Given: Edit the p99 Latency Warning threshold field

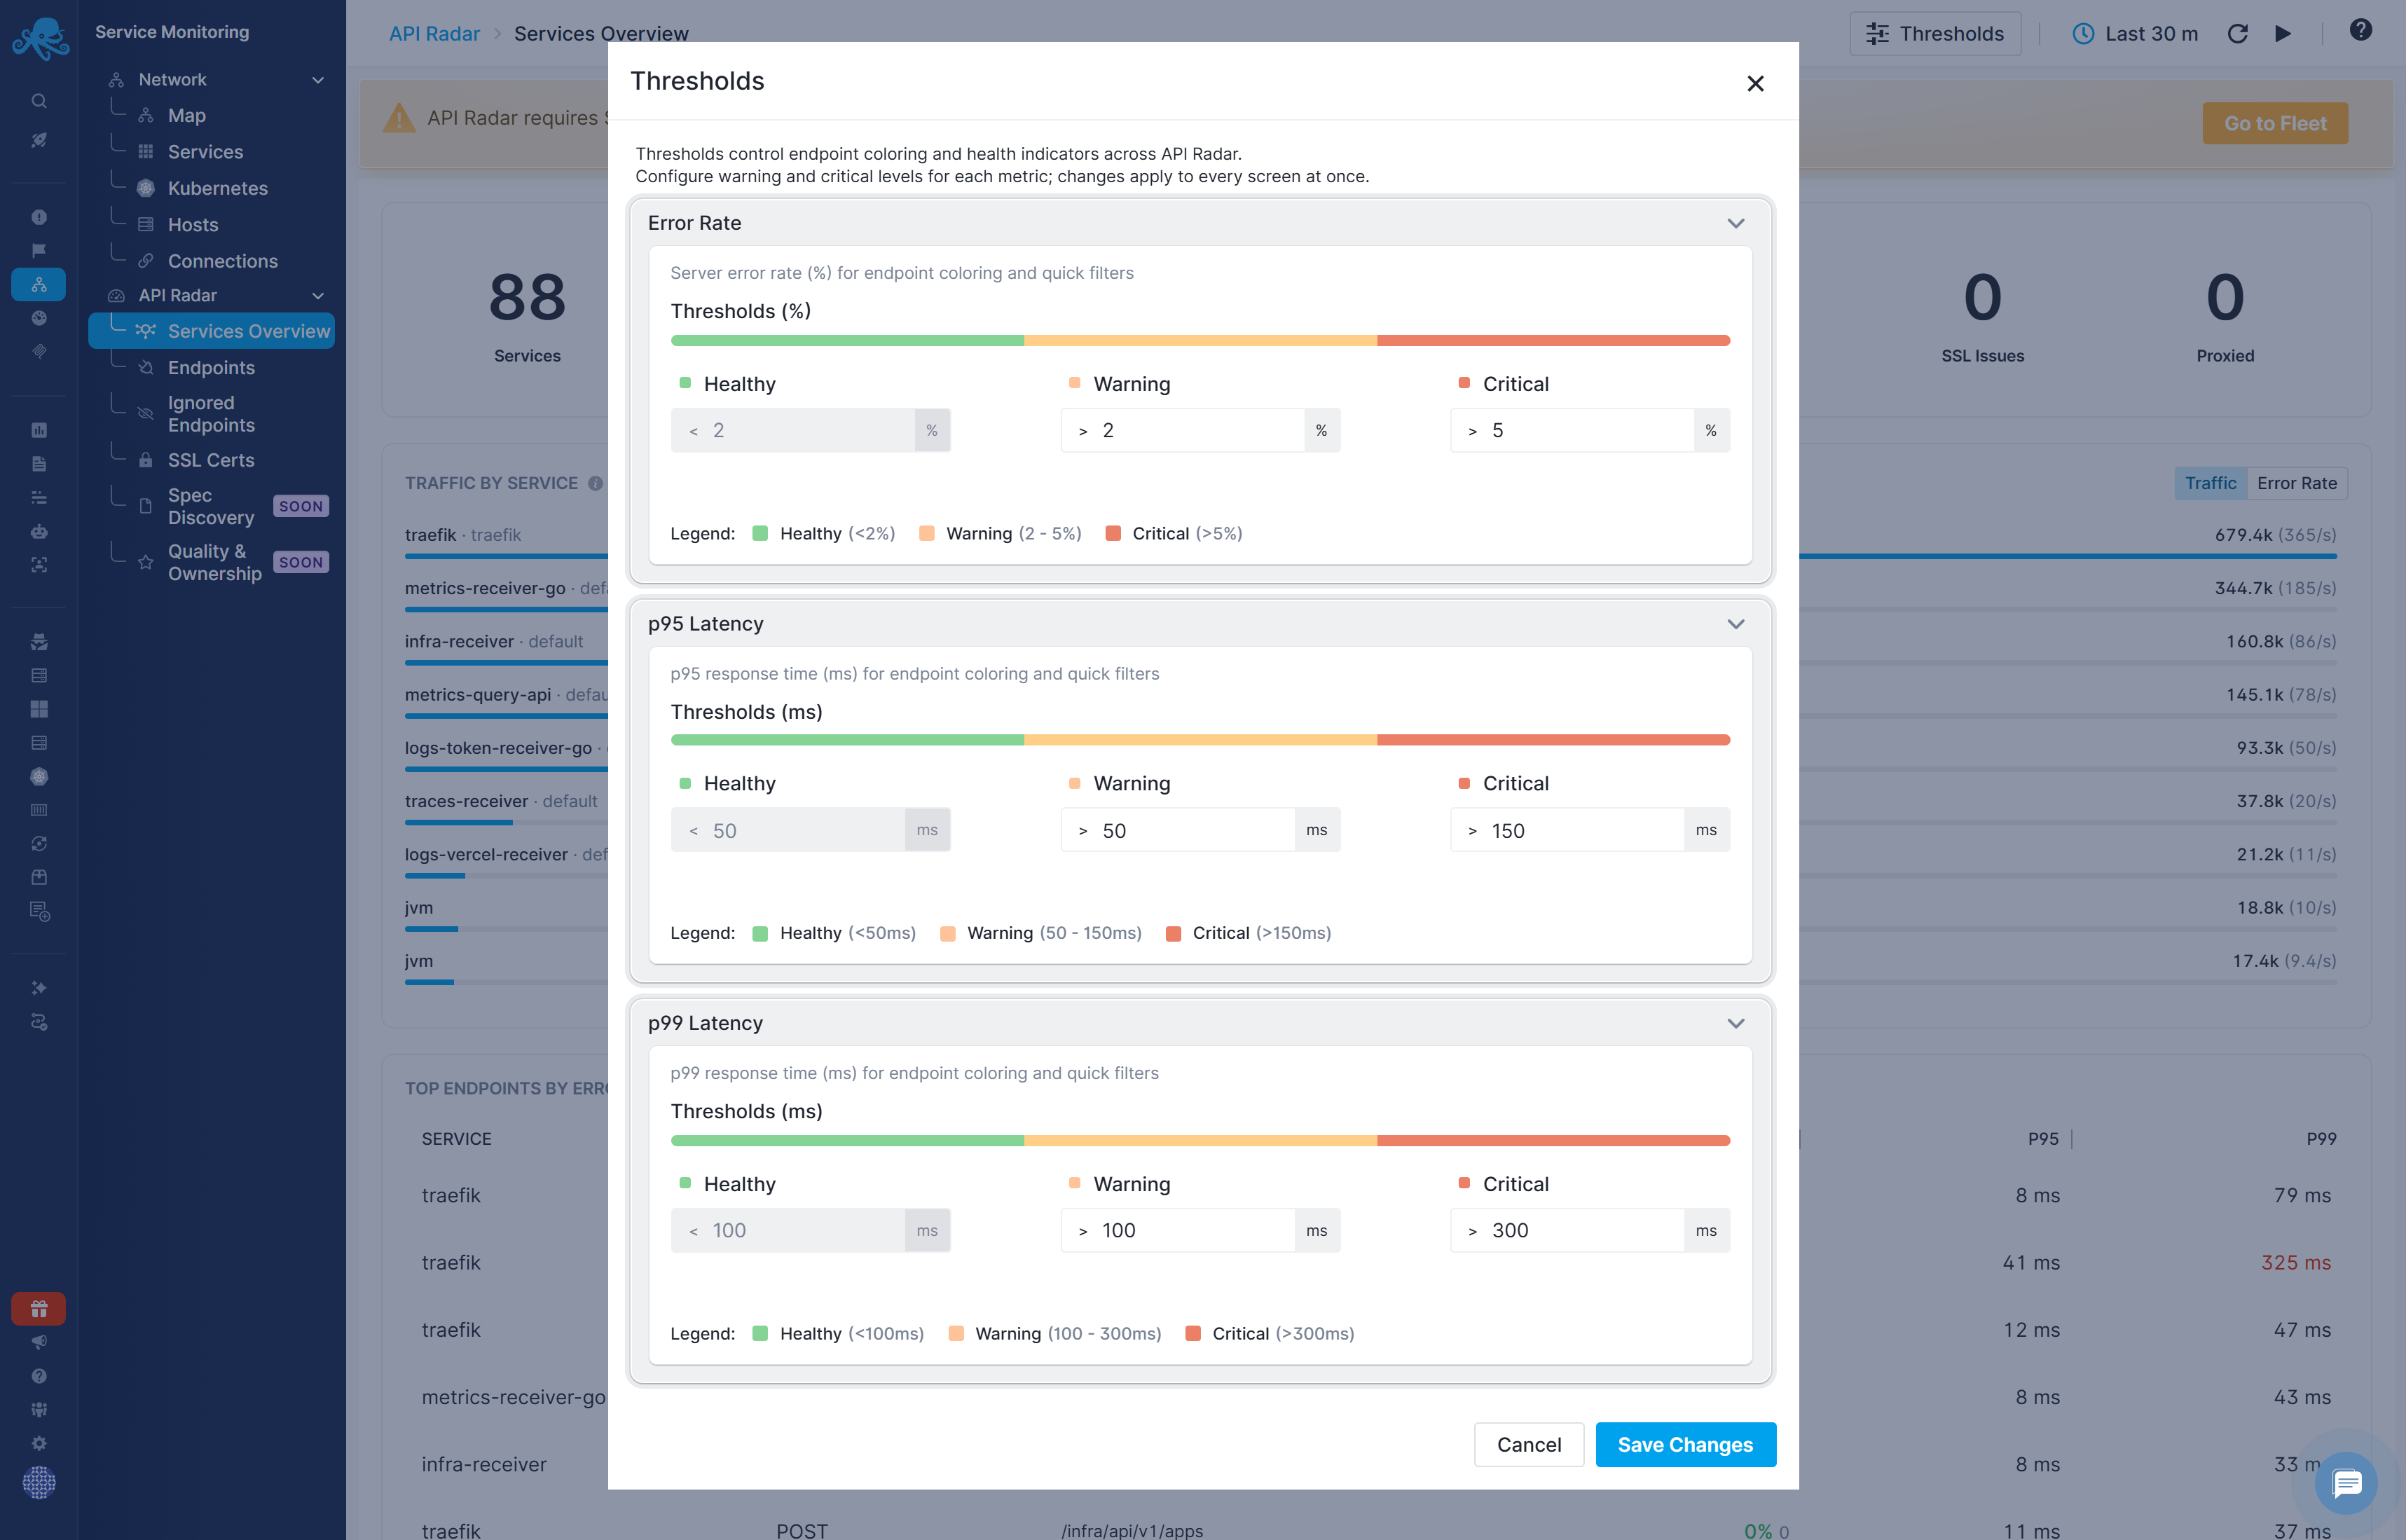Looking at the screenshot, I should click(x=1200, y=1230).
